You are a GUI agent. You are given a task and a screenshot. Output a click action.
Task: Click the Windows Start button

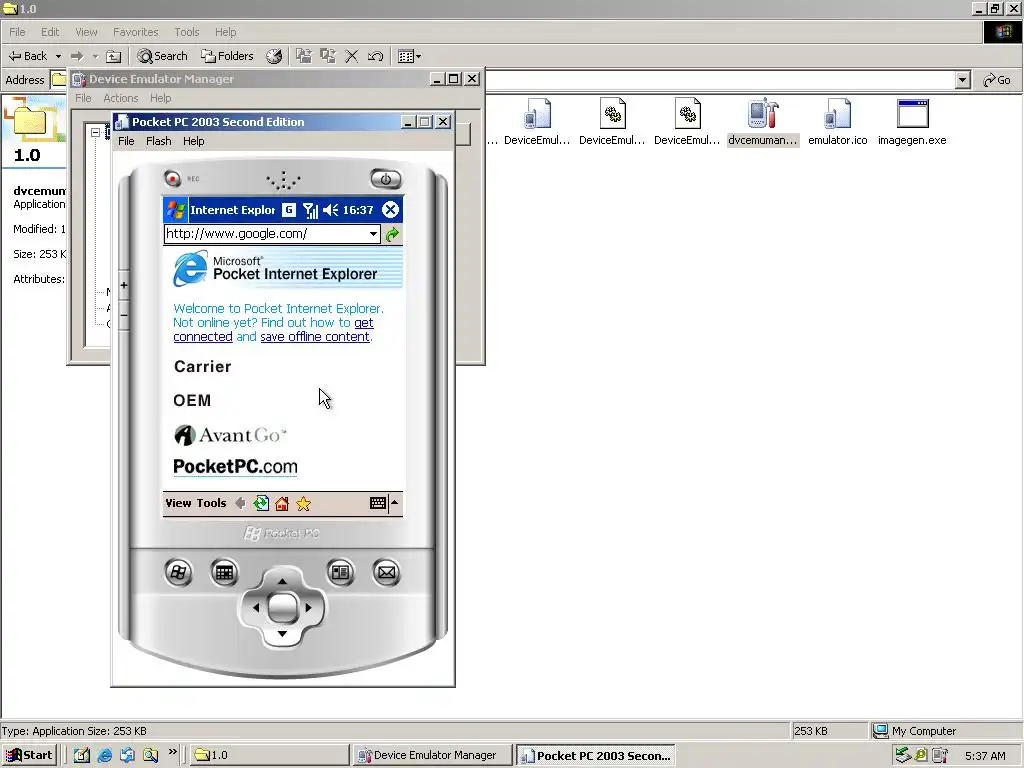pos(29,755)
